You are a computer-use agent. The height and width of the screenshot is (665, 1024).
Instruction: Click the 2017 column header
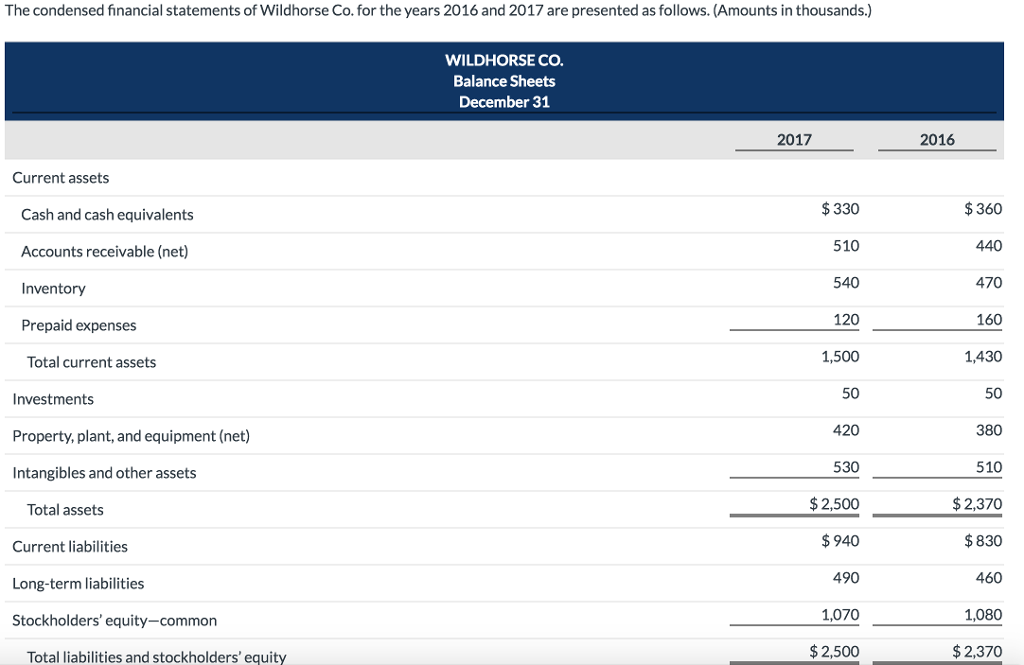point(793,140)
